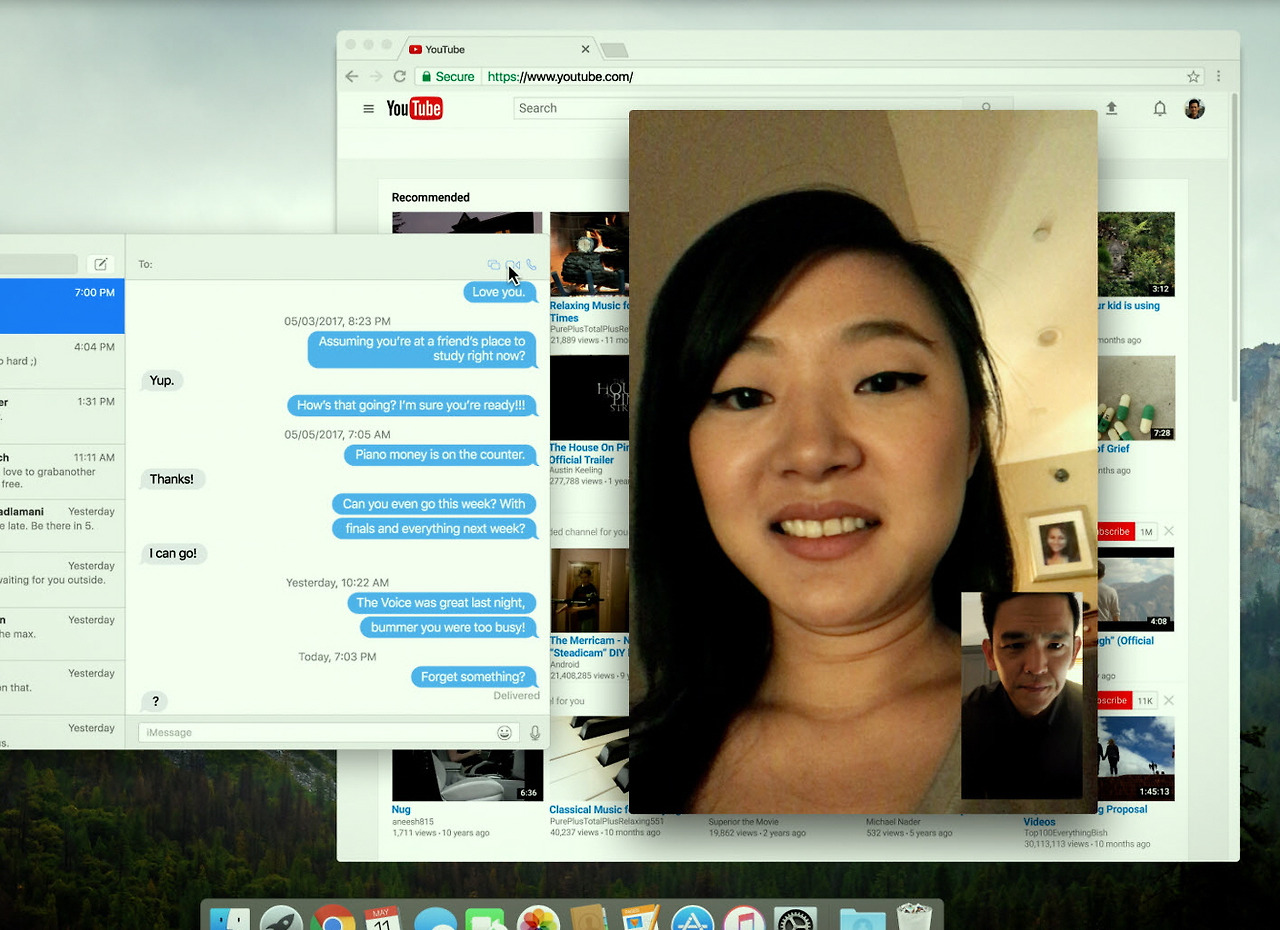This screenshot has height=930, width=1280.
Task: Open Google Chrome from the Dock
Action: tap(333, 918)
